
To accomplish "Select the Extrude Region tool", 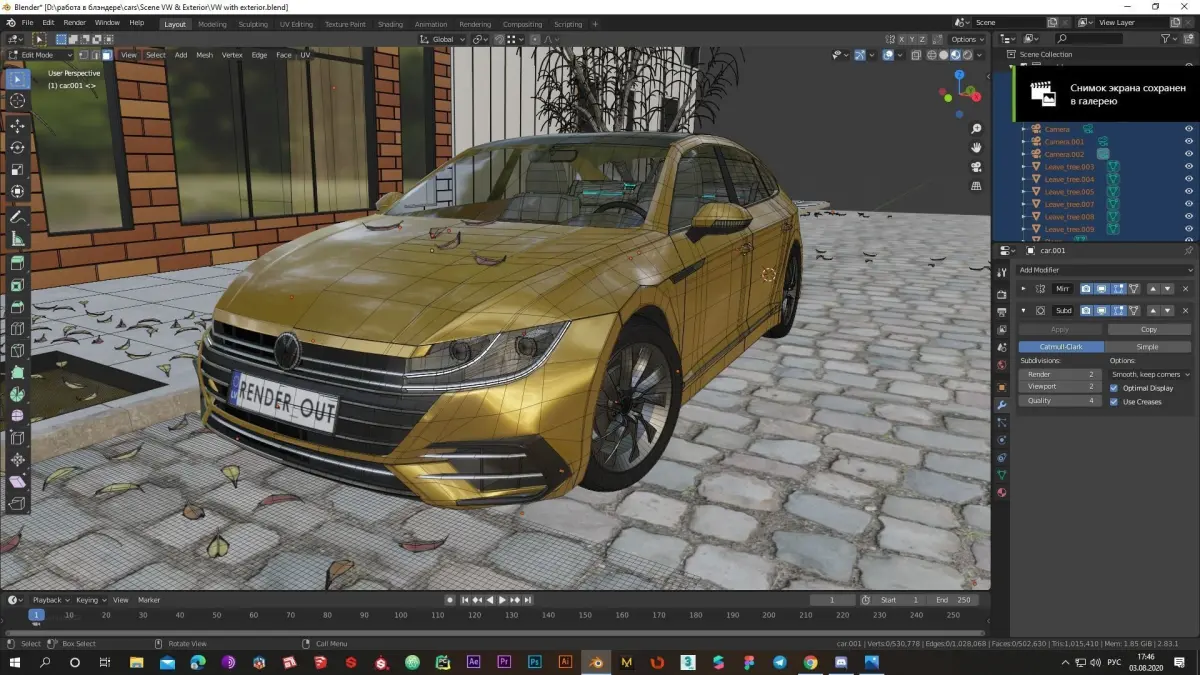I will point(17,263).
